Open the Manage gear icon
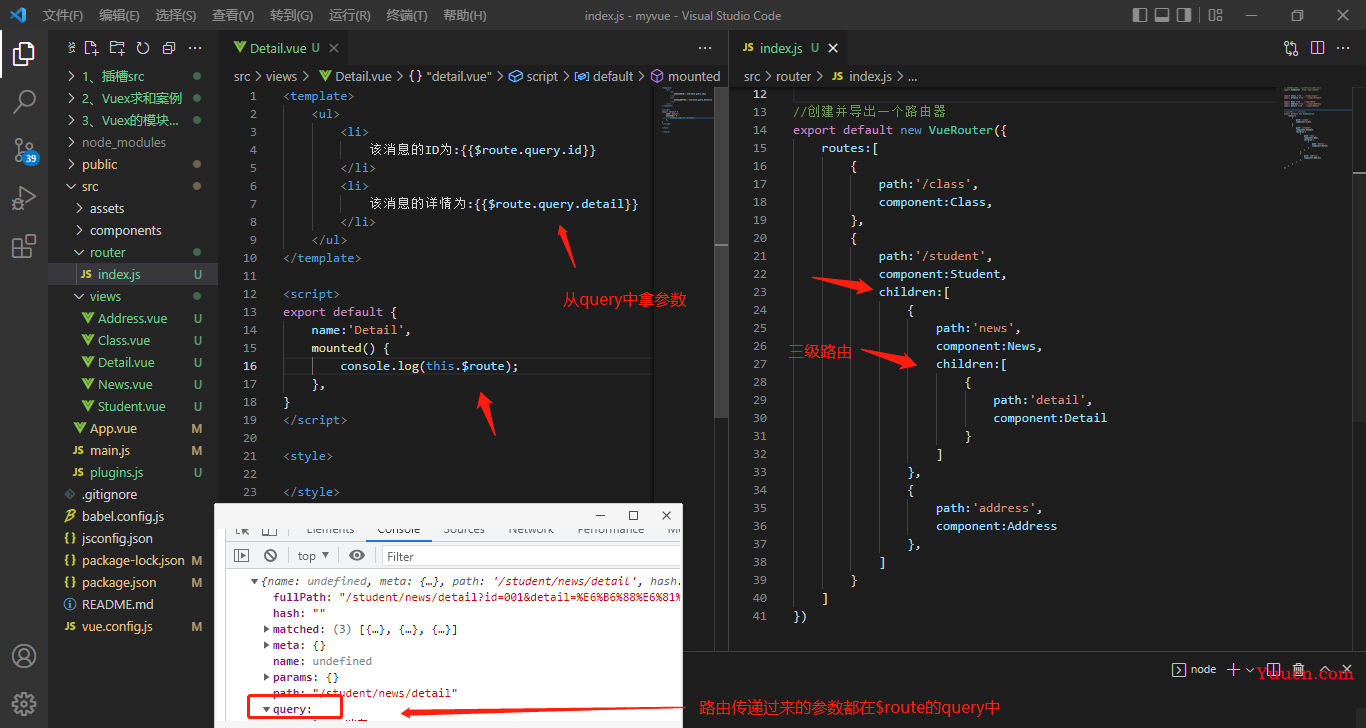 pos(24,703)
